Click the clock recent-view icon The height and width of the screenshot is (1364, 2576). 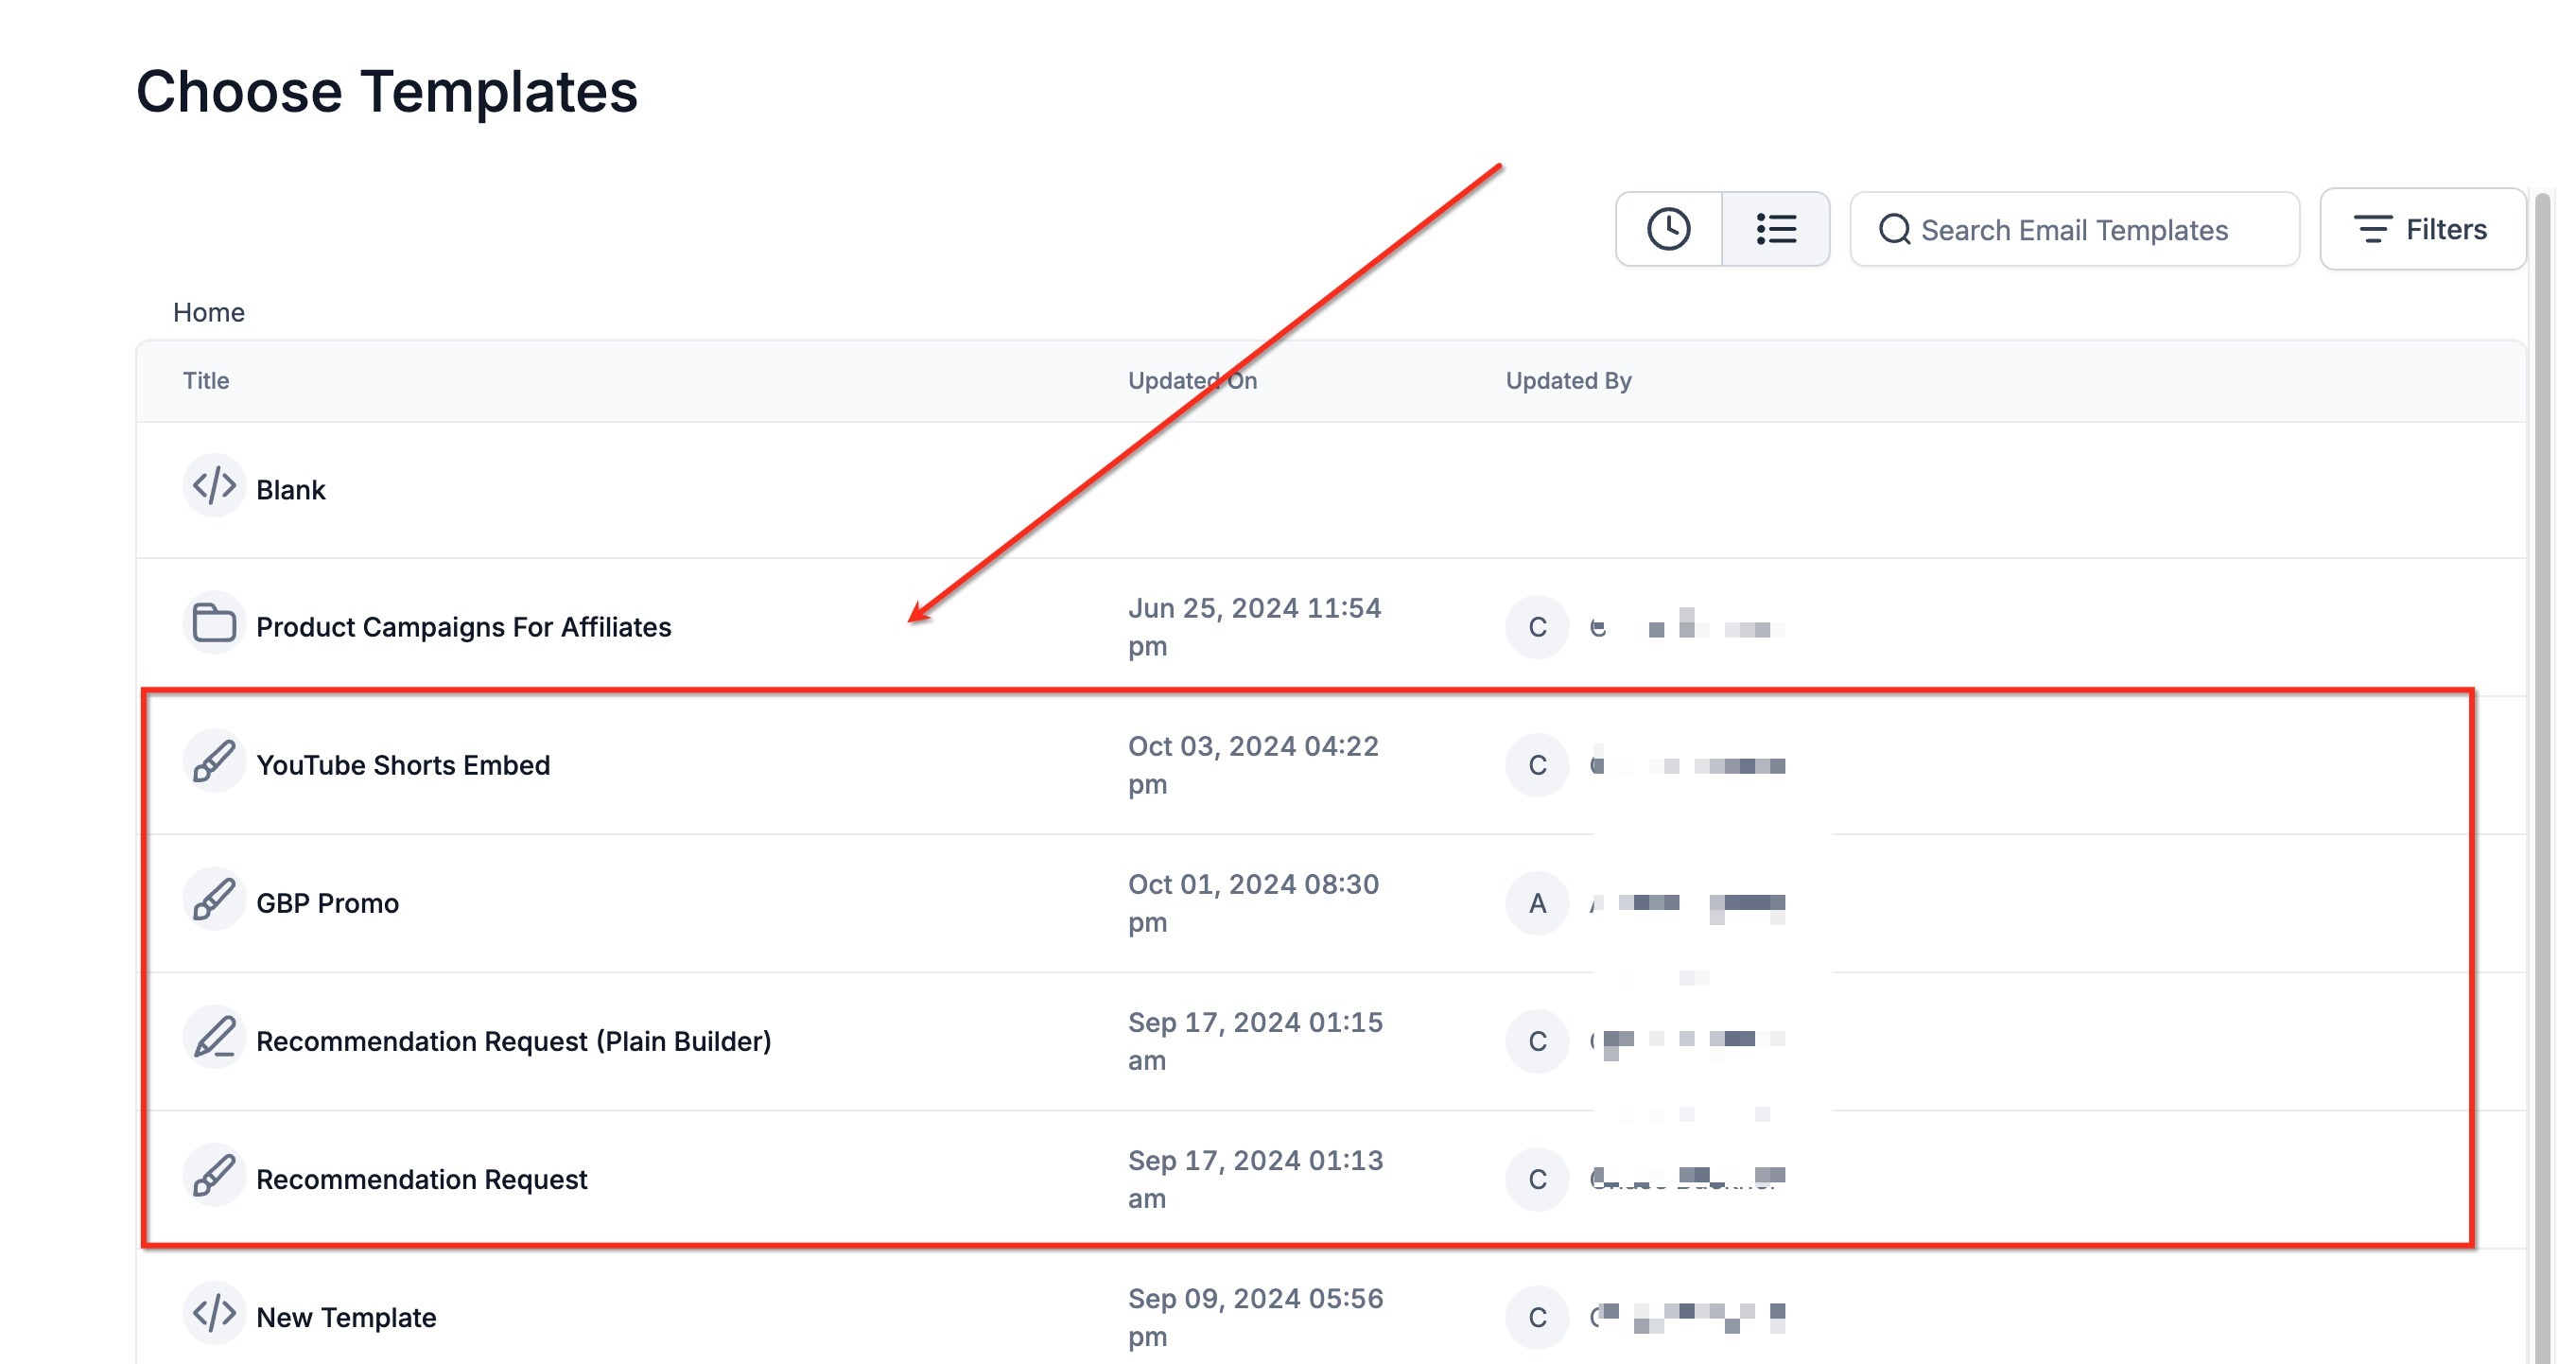click(x=1668, y=229)
